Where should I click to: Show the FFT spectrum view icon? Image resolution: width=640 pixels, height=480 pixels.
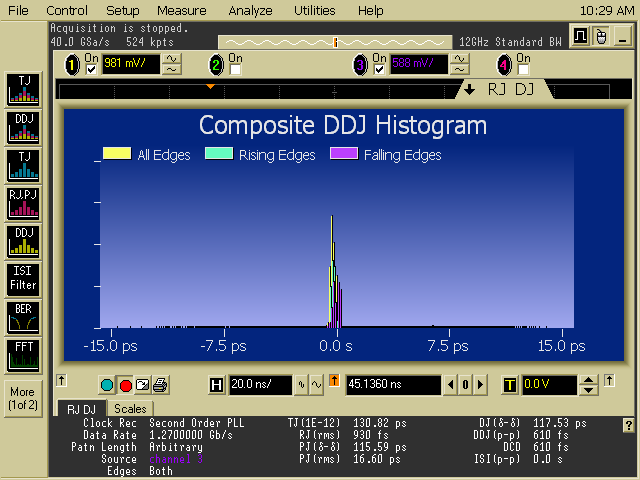22,354
